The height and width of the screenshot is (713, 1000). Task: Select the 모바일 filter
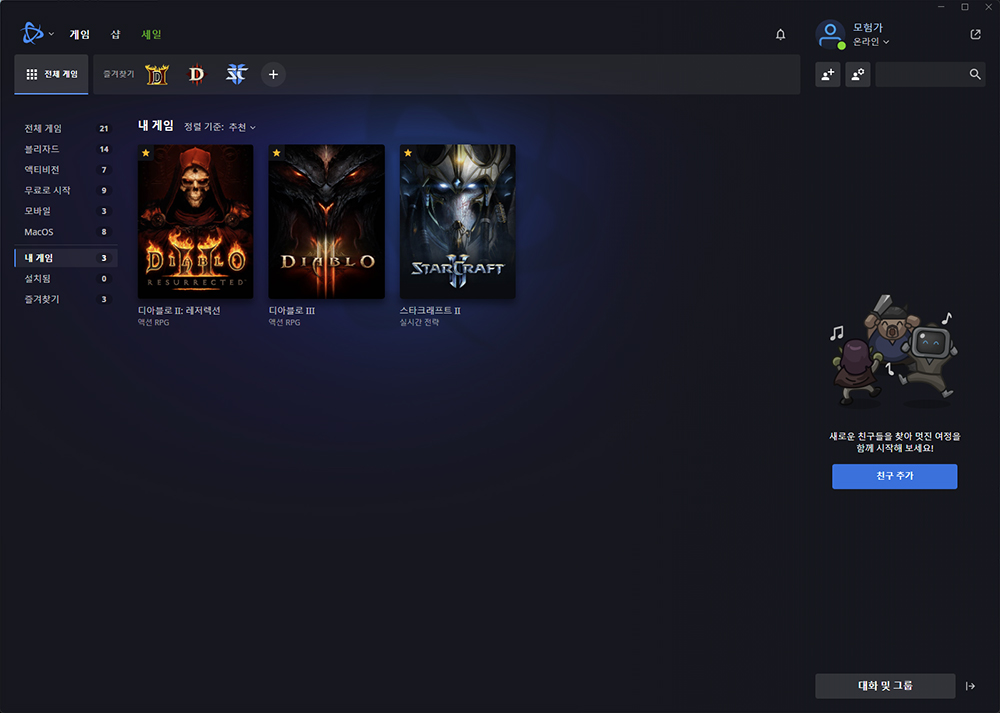[x=66, y=211]
